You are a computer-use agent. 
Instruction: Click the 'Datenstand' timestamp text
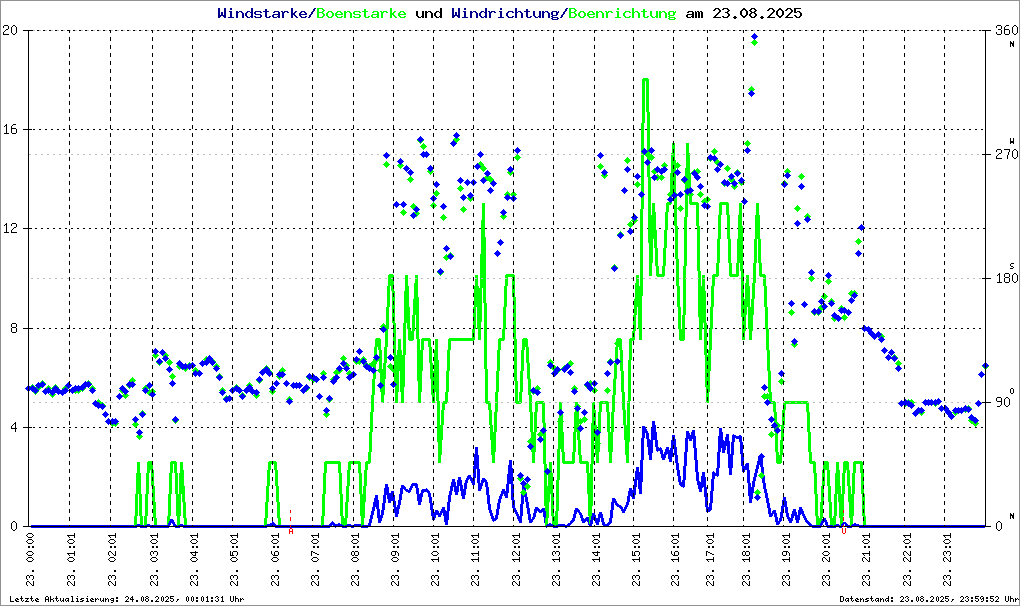(928, 599)
